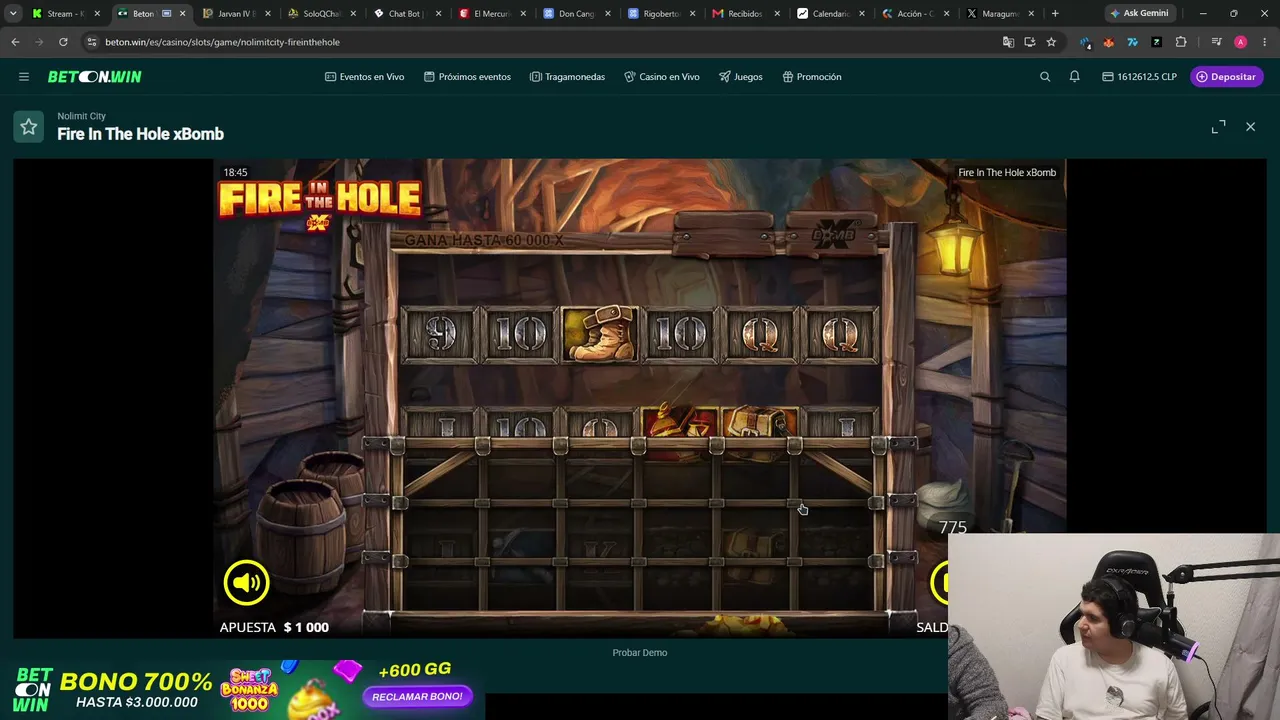Viewport: 1280px width, 720px height.
Task: Mute the slot game sound
Action: [246, 582]
